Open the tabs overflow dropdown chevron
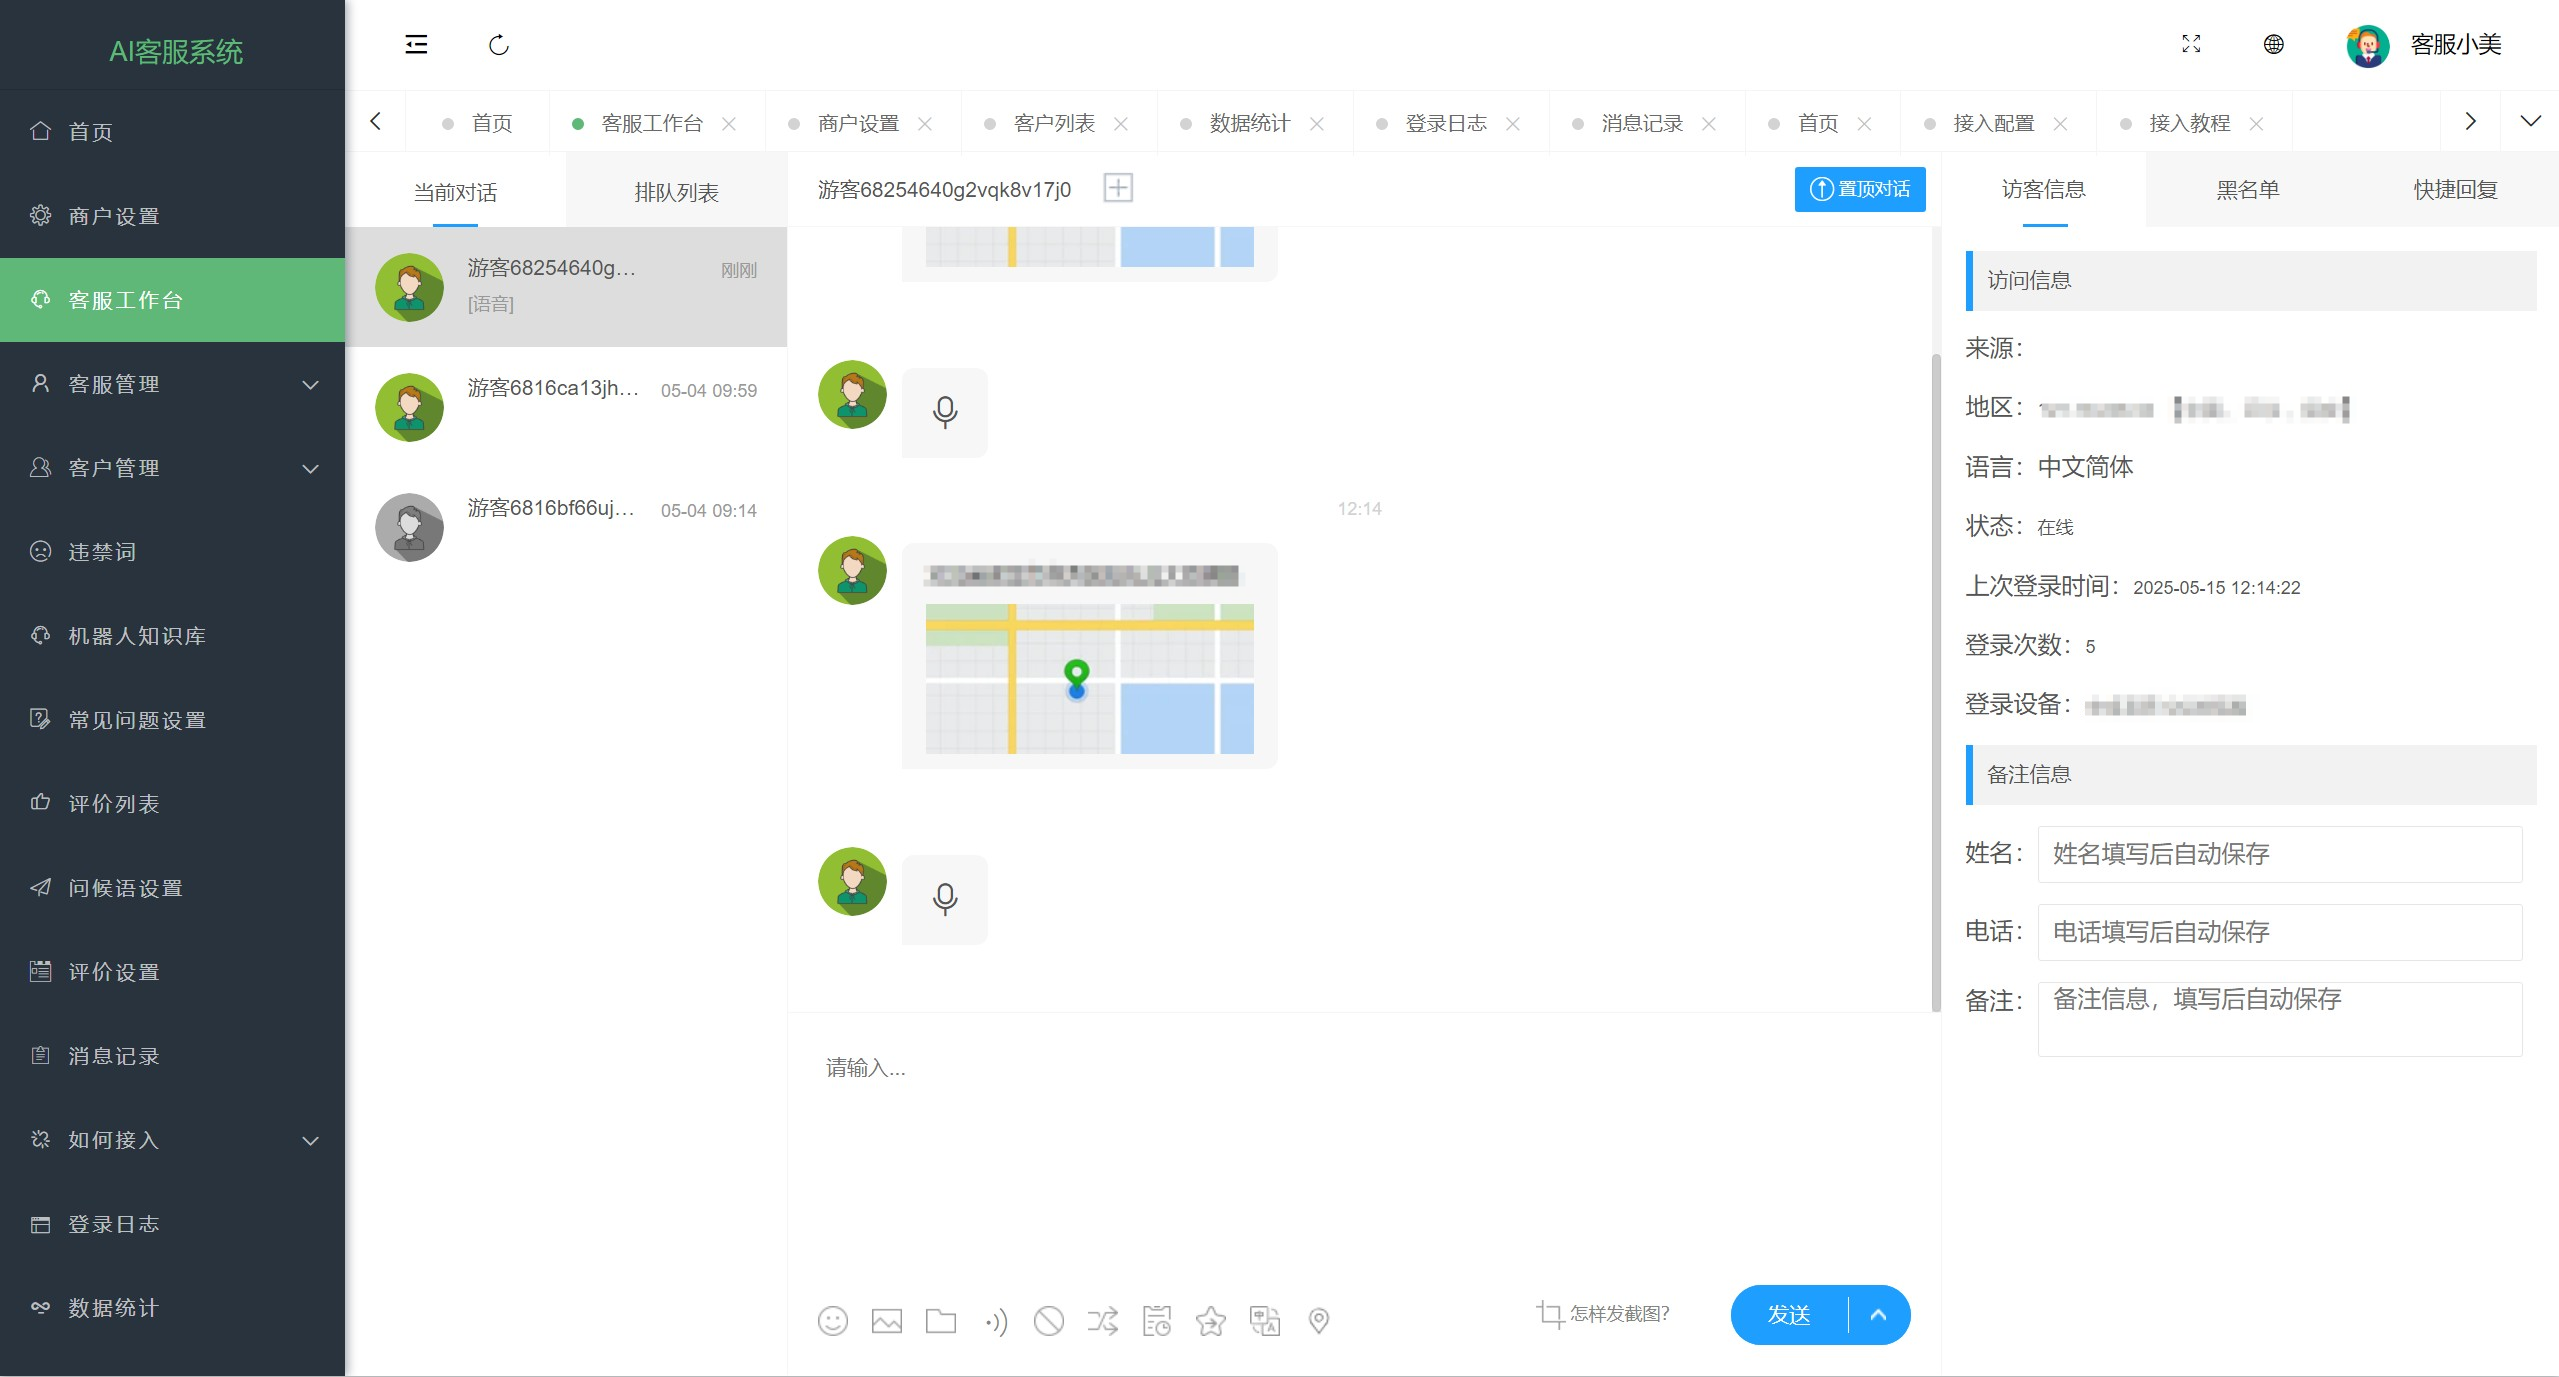 point(2530,122)
